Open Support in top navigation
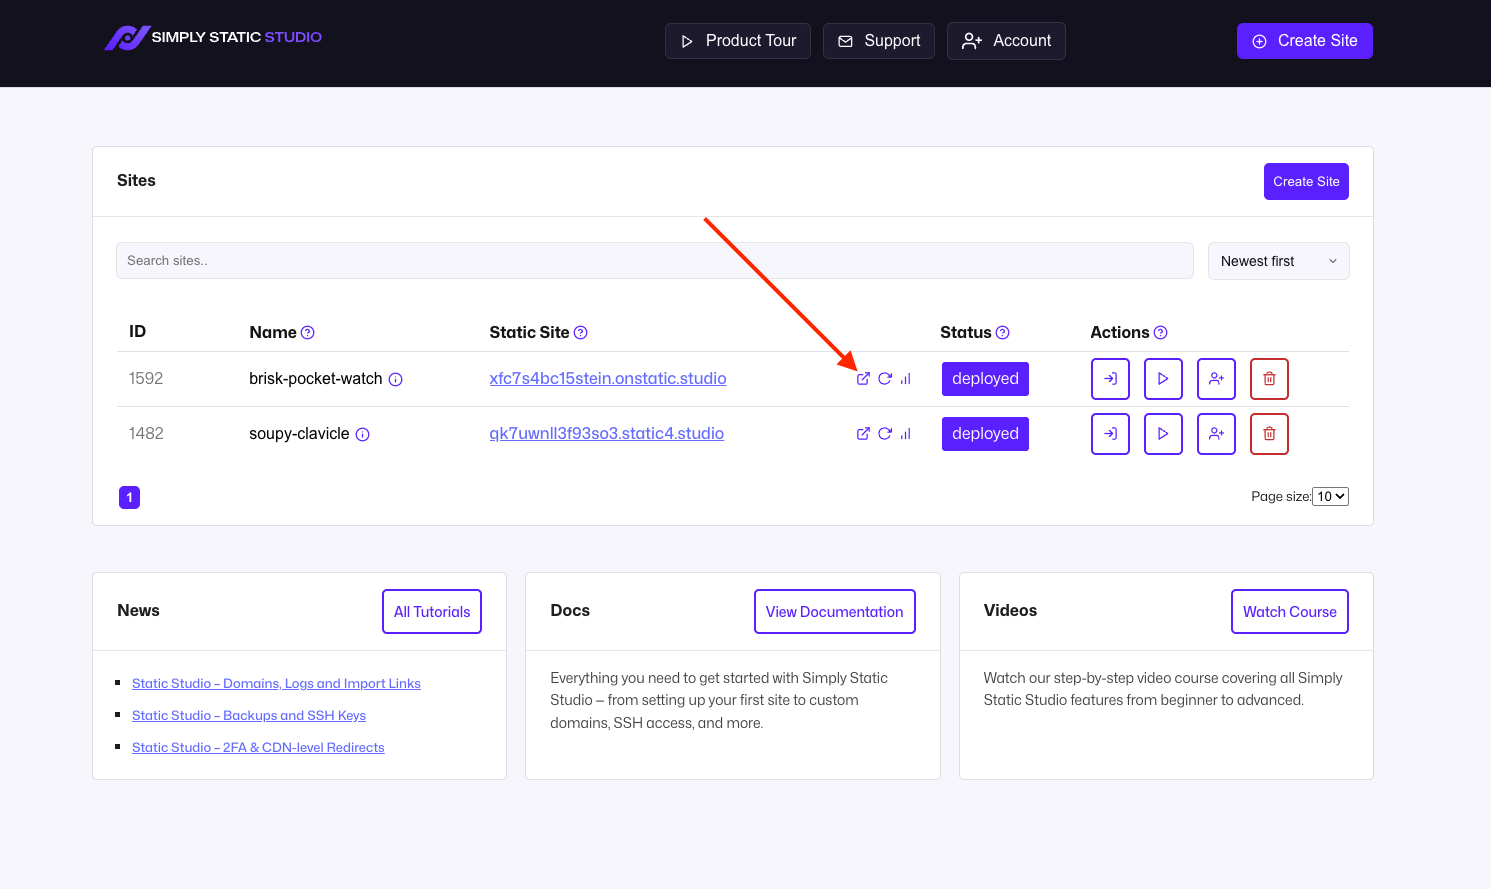The width and height of the screenshot is (1491, 889). pos(879,41)
